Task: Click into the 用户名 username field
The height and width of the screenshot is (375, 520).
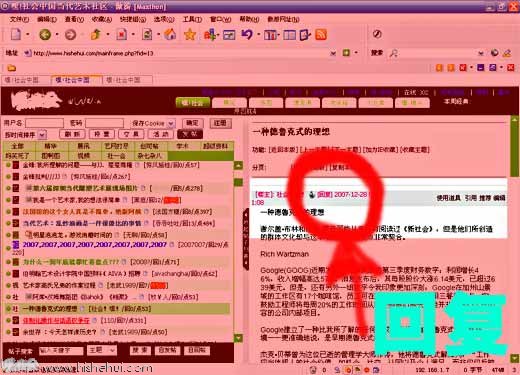Action: [44, 123]
